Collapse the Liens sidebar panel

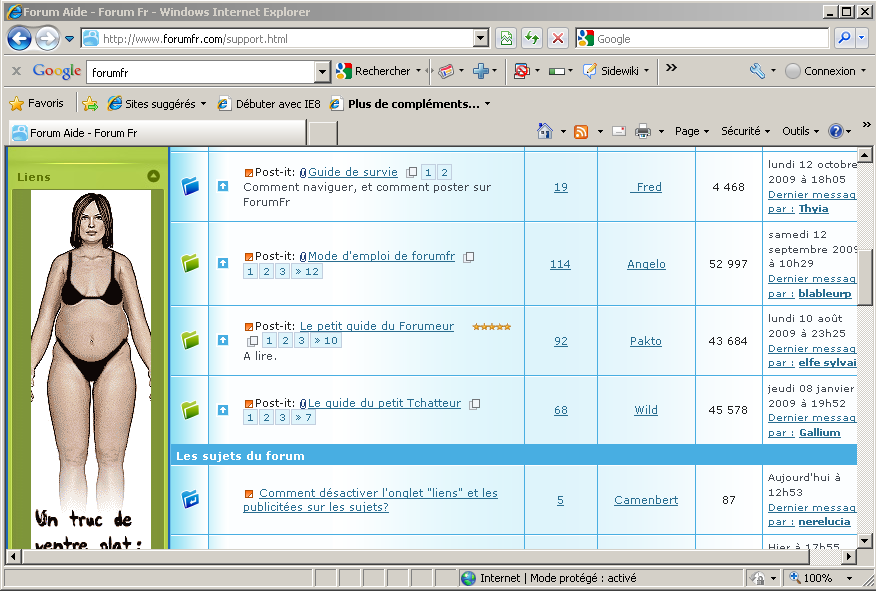[x=153, y=176]
